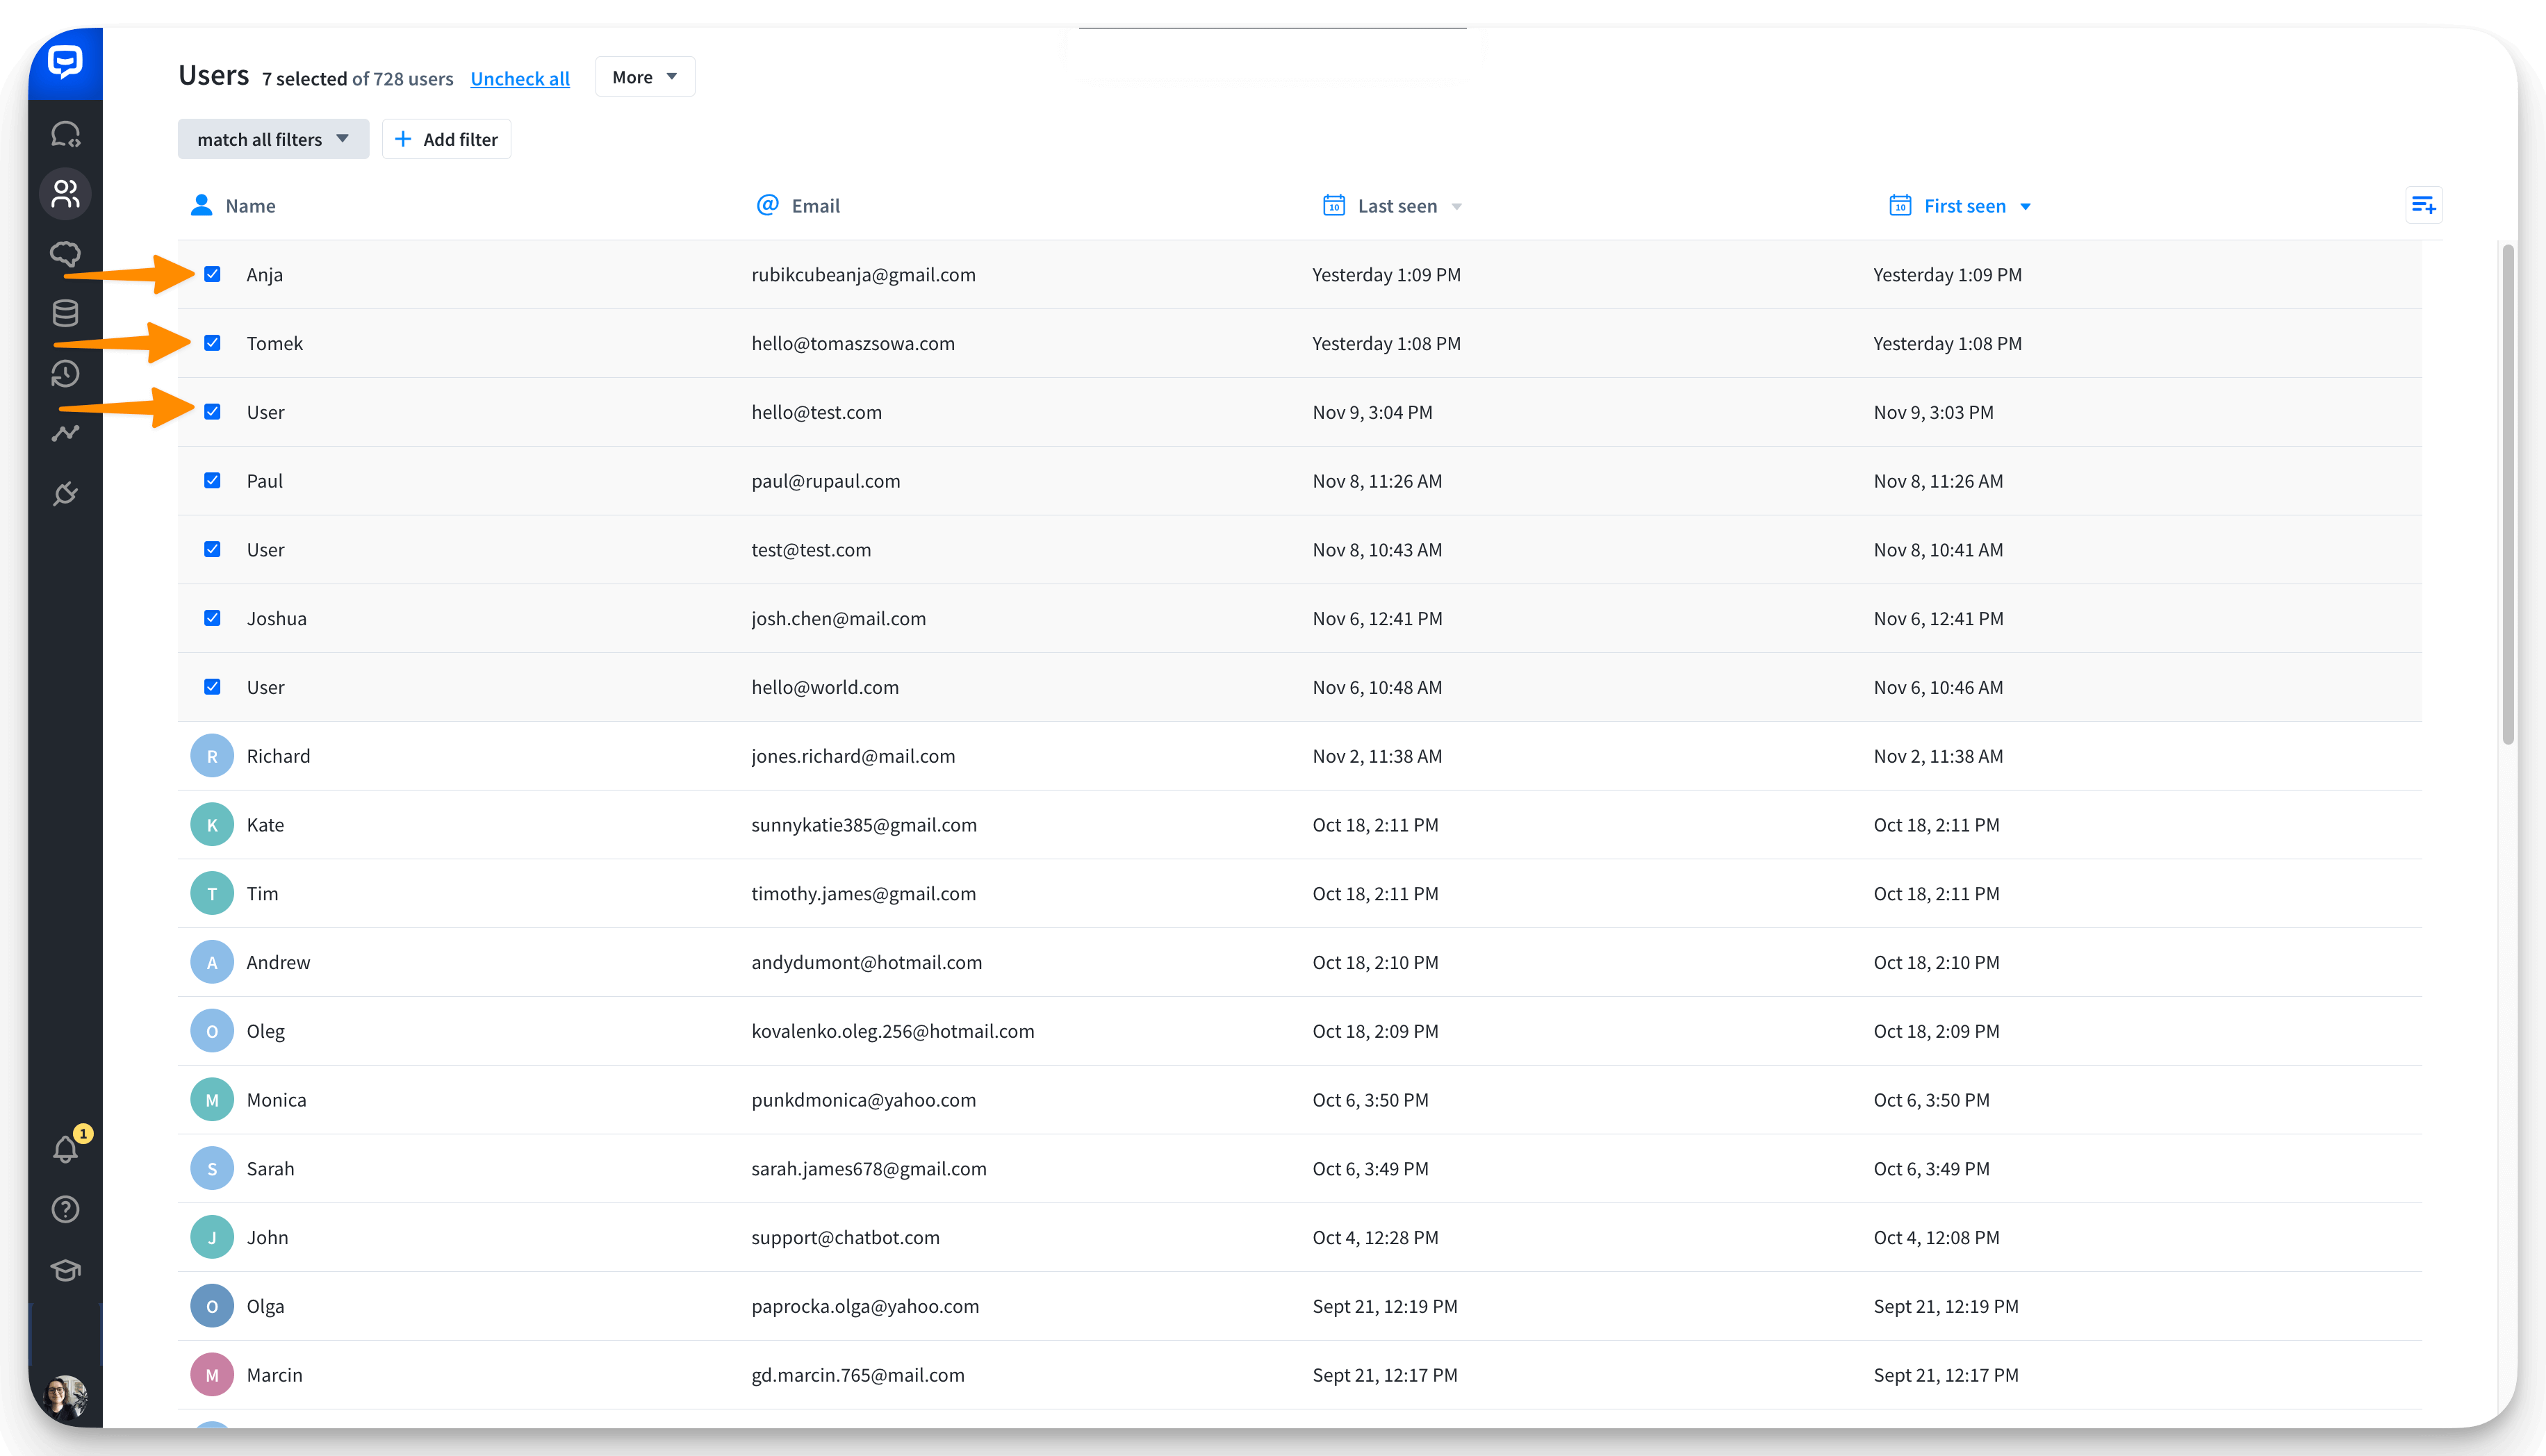The height and width of the screenshot is (1456, 2546).
Task: Click the name Monica in list
Action: click(x=276, y=1100)
